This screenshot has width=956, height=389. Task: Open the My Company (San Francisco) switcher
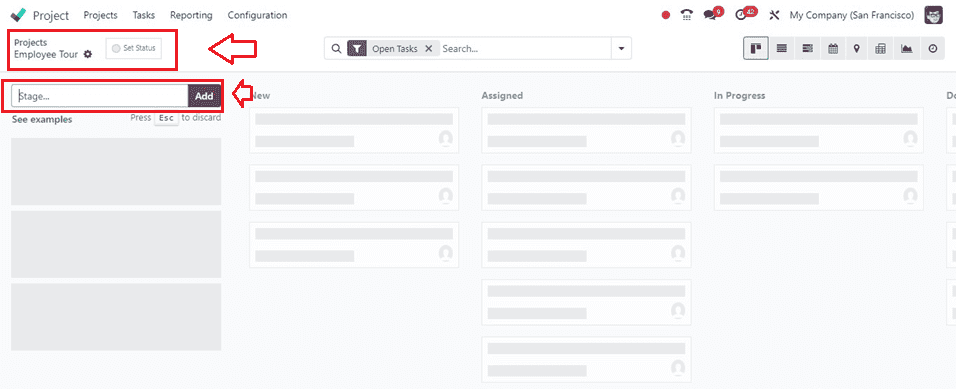coord(852,15)
